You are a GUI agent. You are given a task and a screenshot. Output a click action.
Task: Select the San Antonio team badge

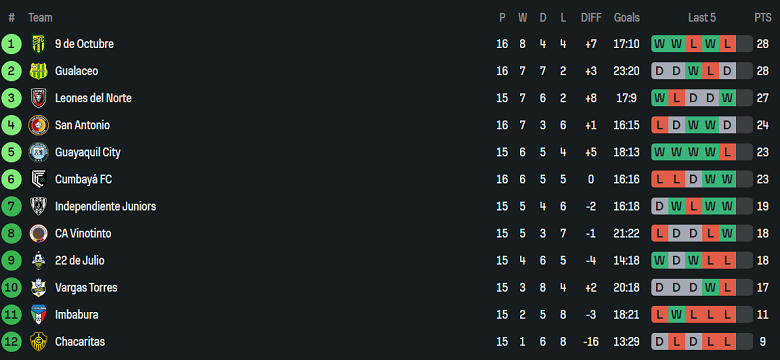(38, 125)
